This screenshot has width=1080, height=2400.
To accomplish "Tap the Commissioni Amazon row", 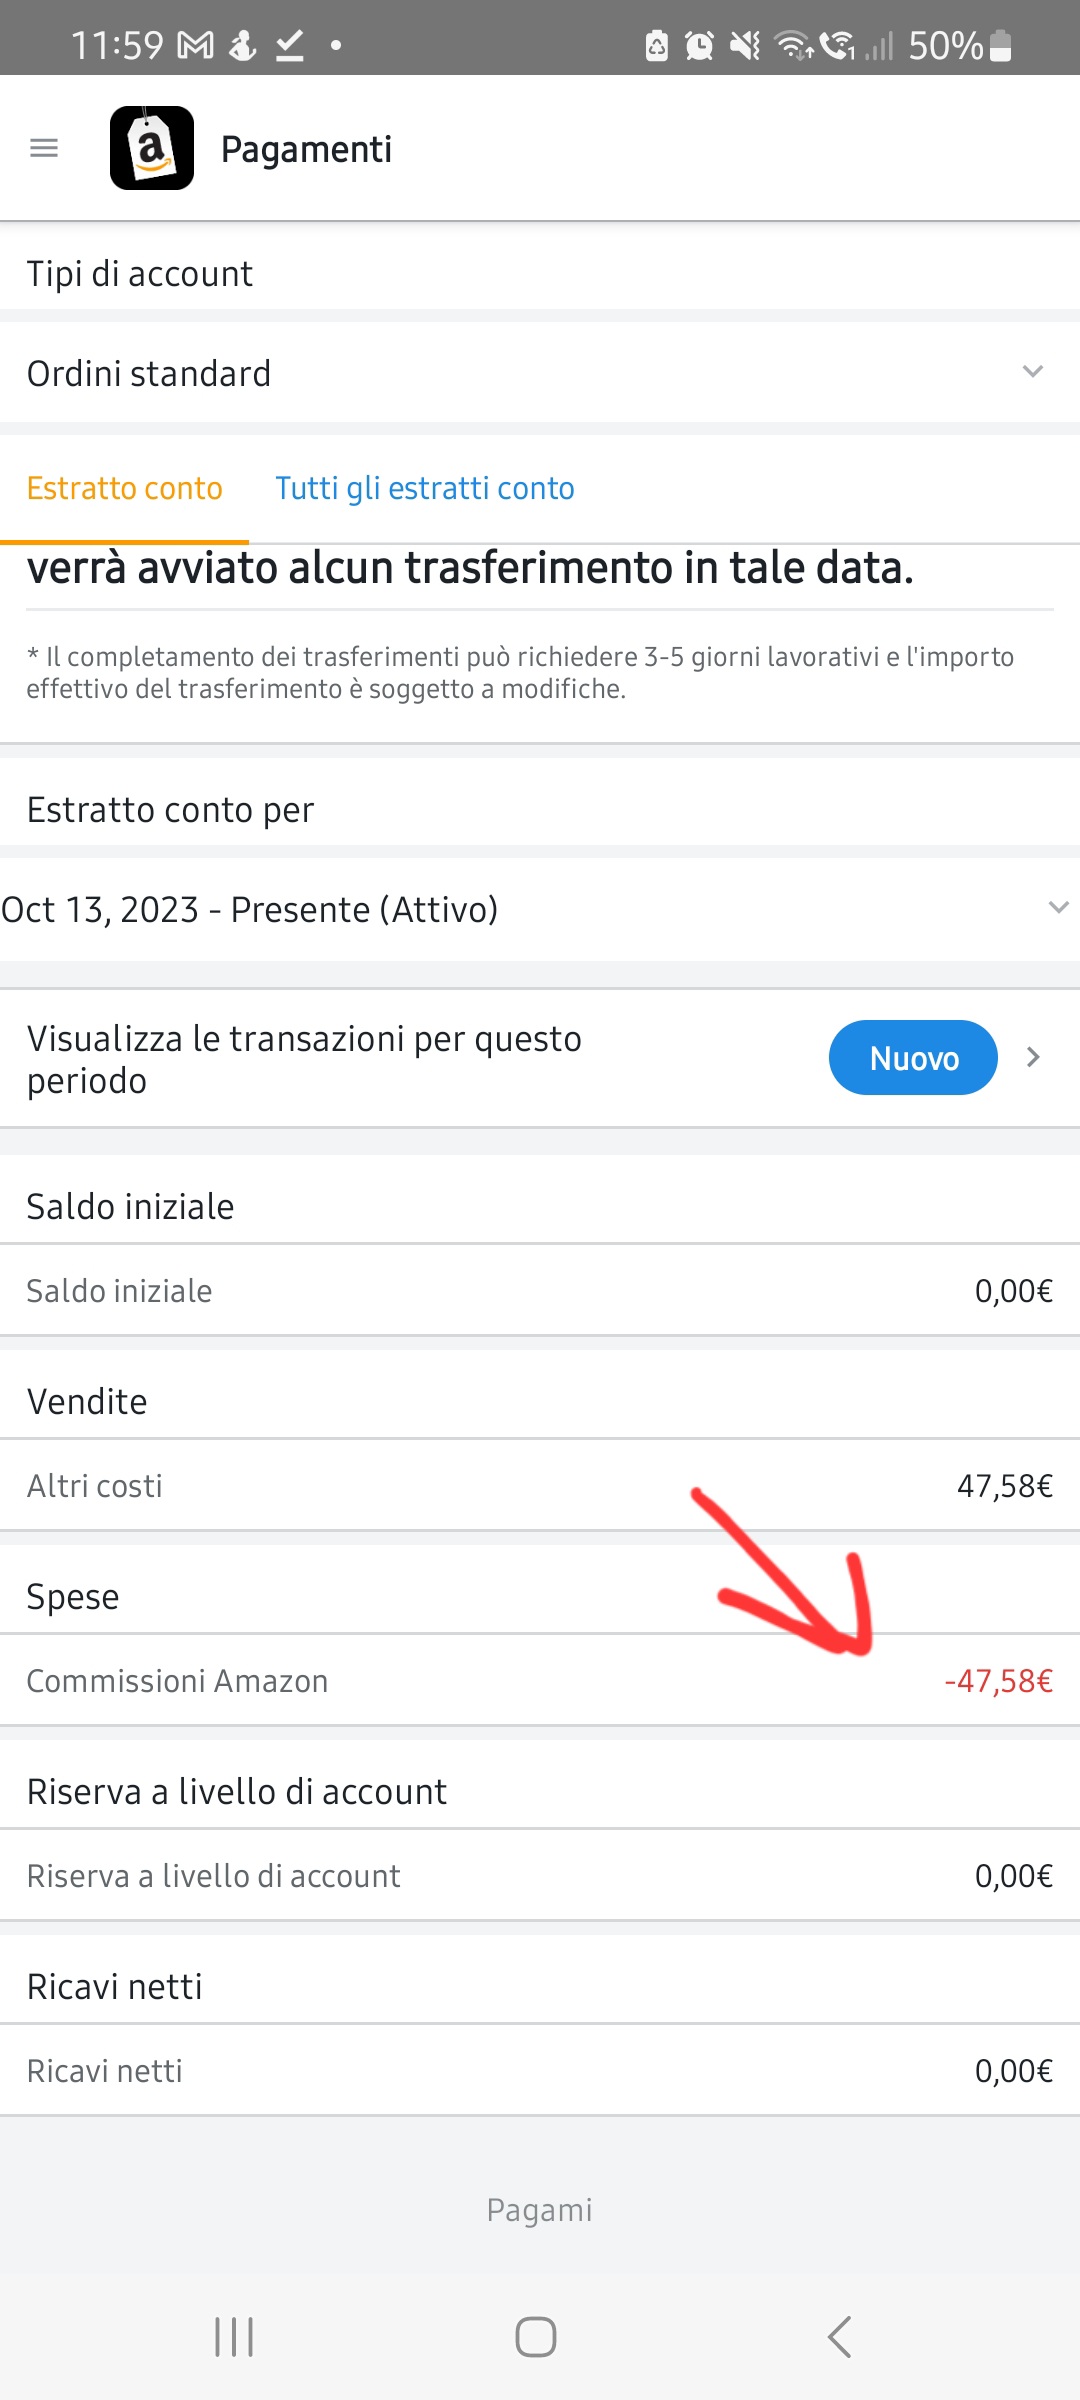I will (x=540, y=1680).
